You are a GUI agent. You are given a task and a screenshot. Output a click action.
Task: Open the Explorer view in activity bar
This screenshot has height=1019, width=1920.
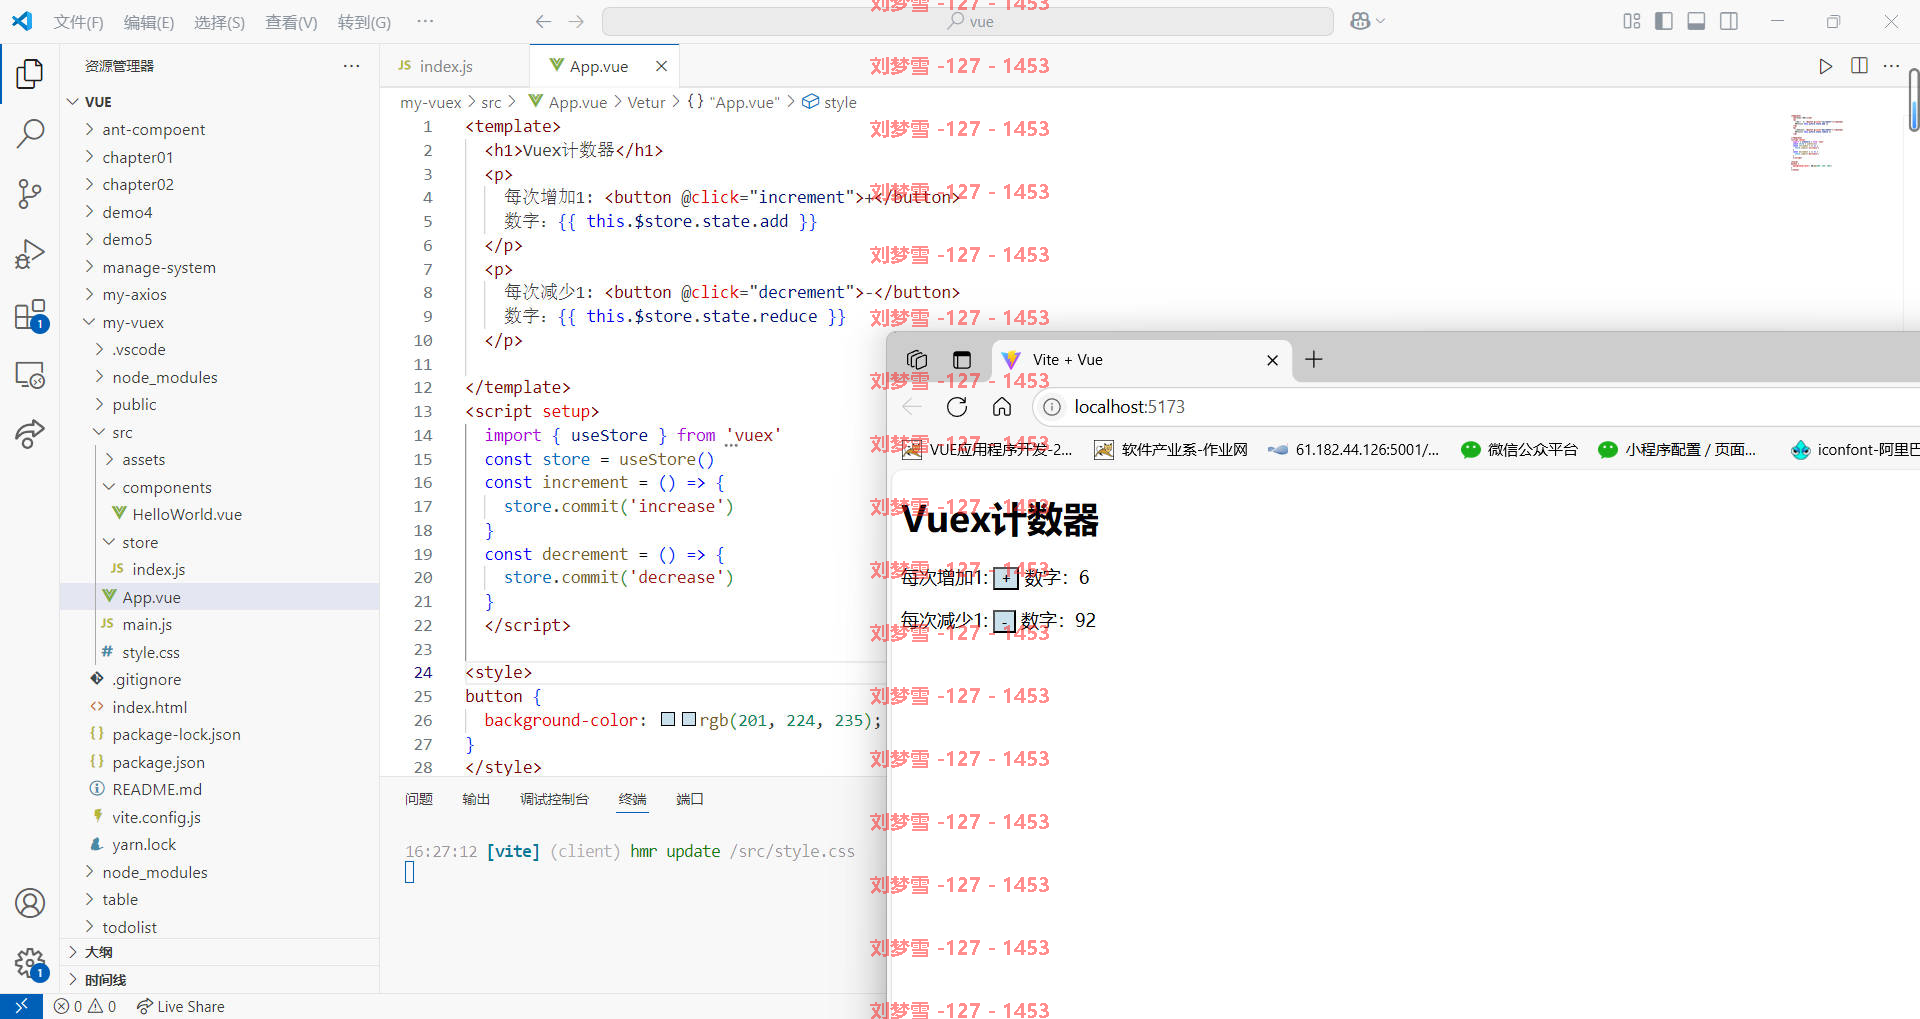[x=30, y=73]
